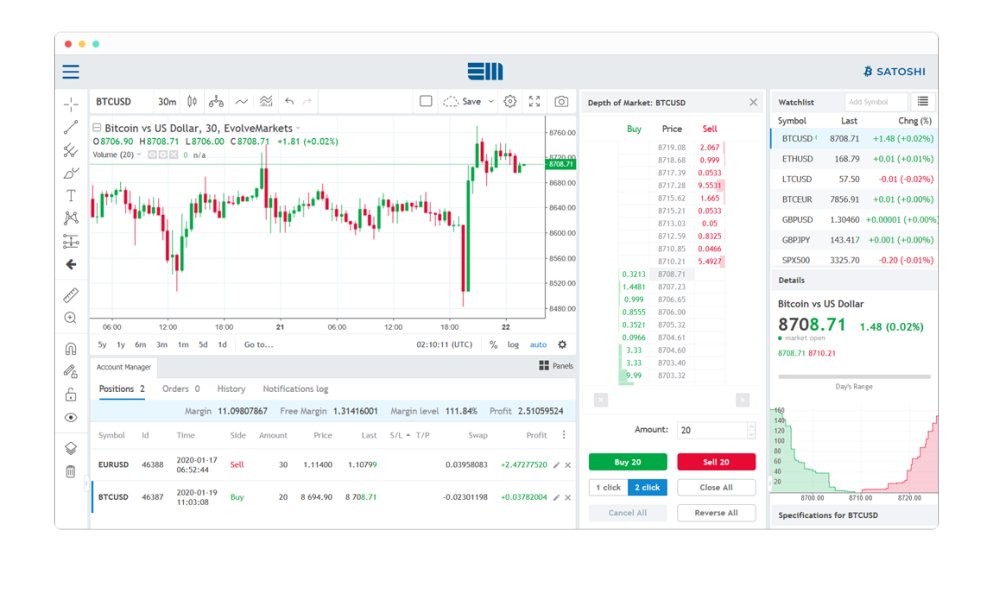Expand the Save layout dropdown arrow
The image size is (993, 600).
490,101
